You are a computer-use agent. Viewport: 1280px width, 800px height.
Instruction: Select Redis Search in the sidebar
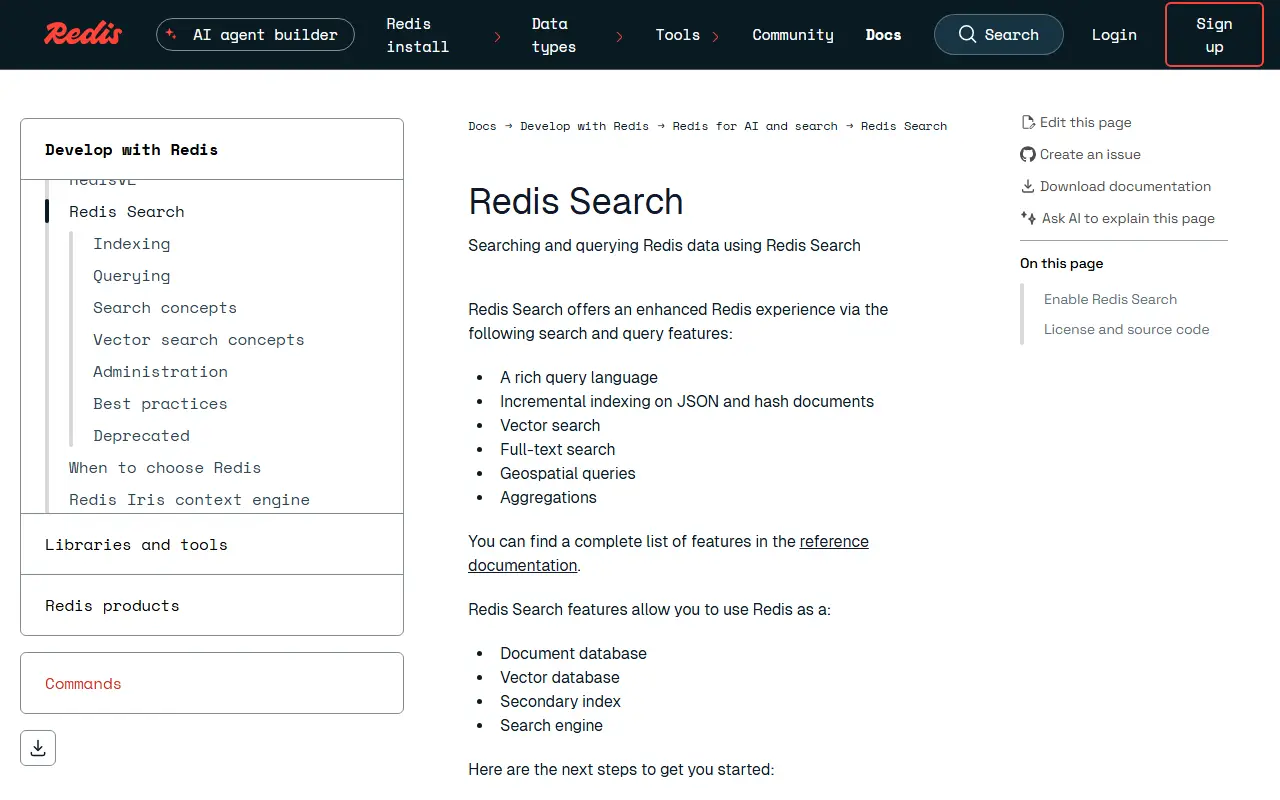(x=127, y=212)
